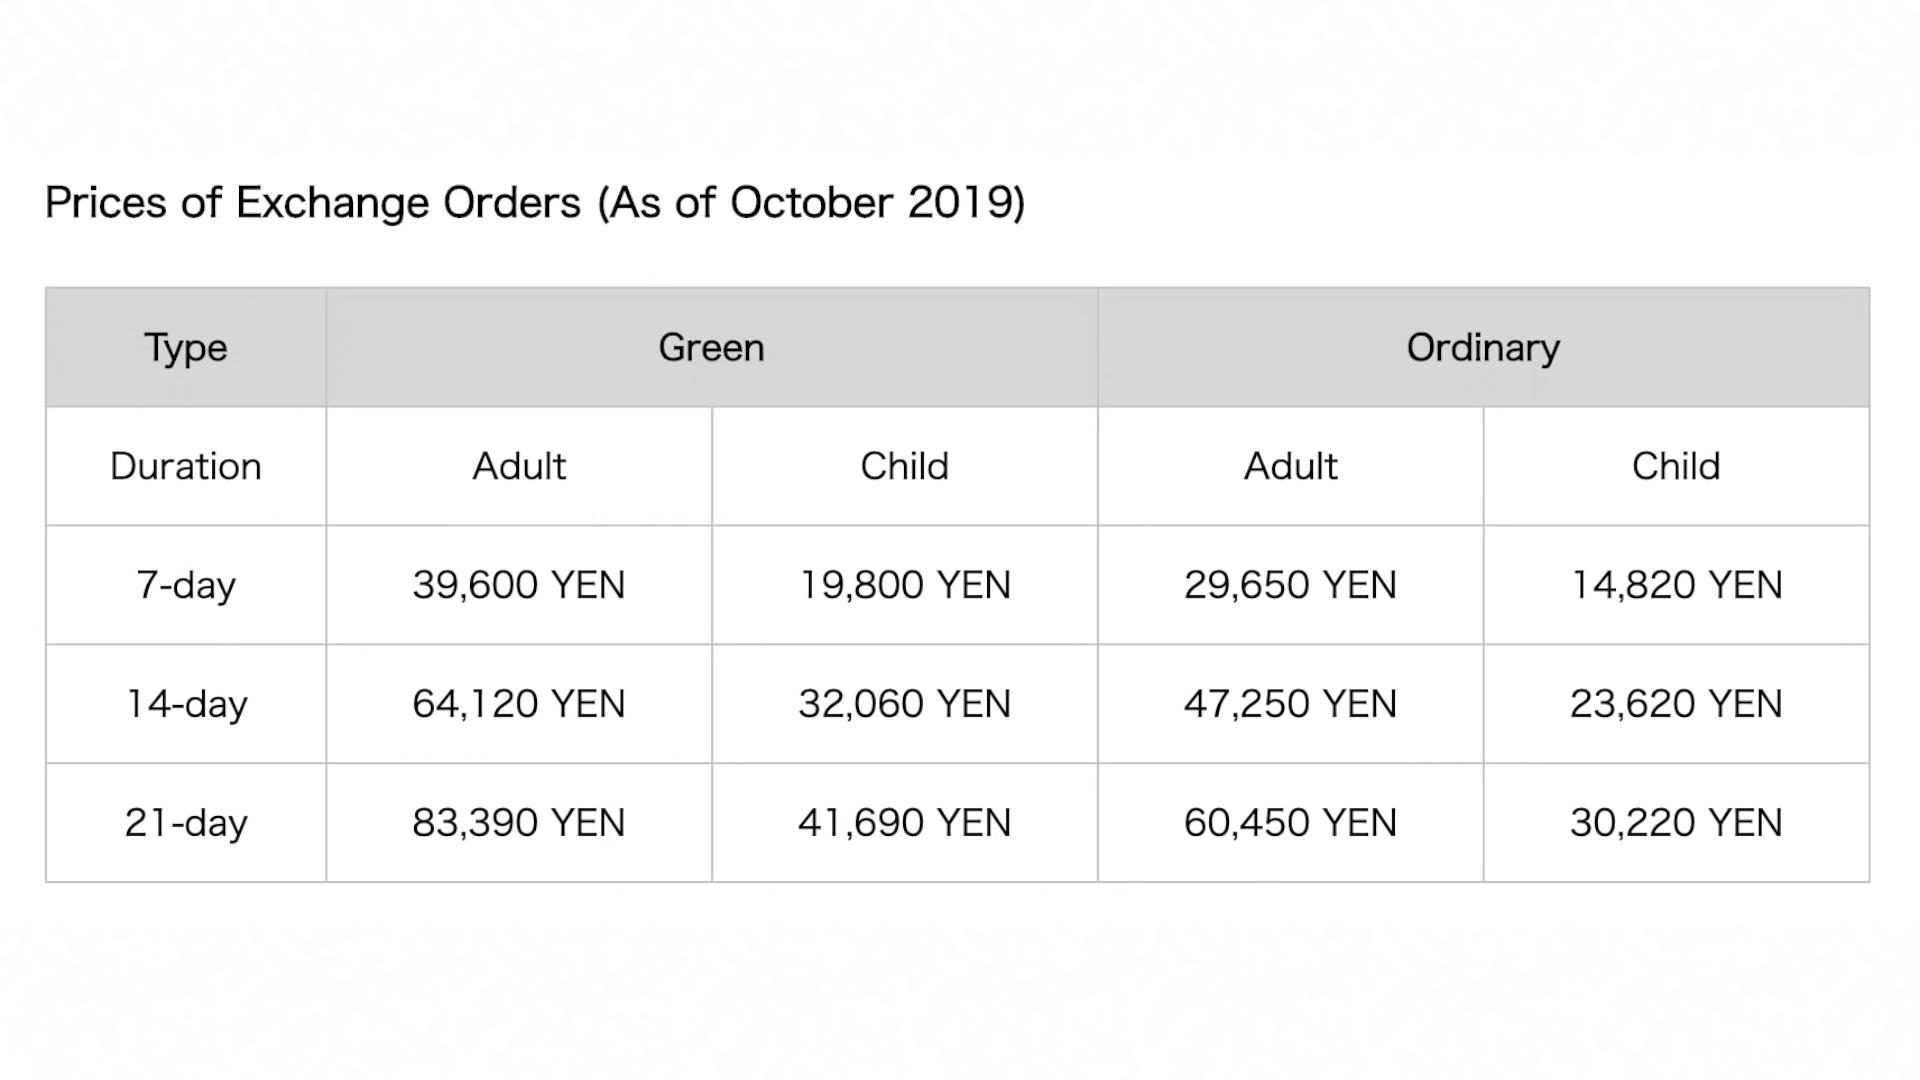Click the 47,250 YEN price cell
The image size is (1920, 1080).
[x=1291, y=704]
